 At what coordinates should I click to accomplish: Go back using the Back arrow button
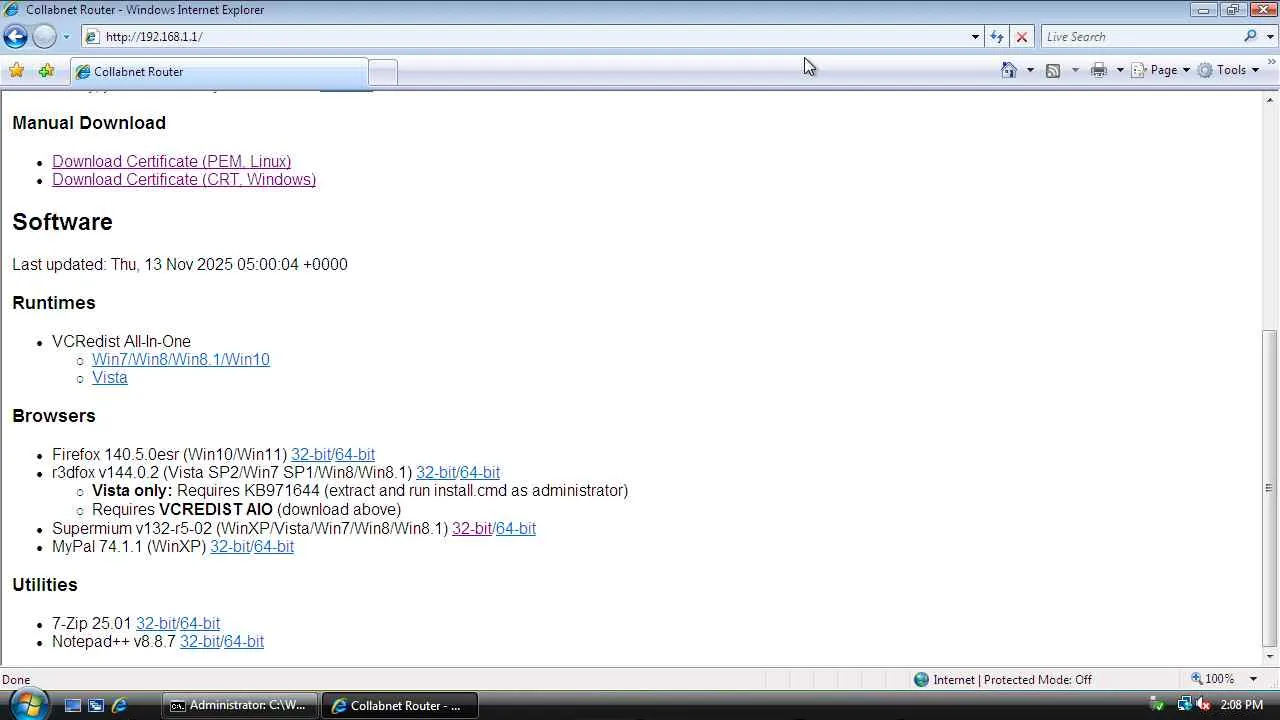[x=15, y=37]
